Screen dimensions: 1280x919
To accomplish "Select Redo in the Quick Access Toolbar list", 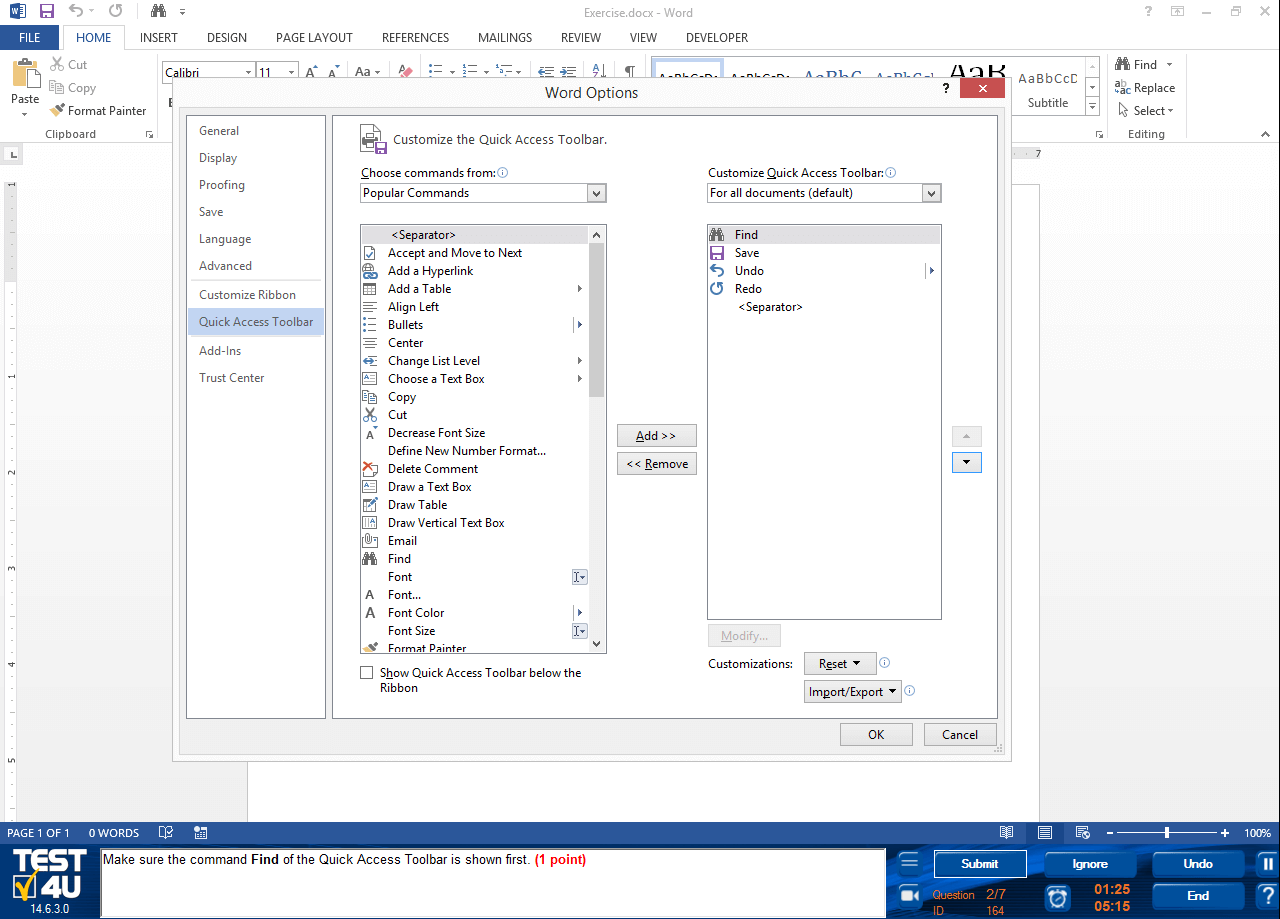I will pyautogui.click(x=824, y=289).
